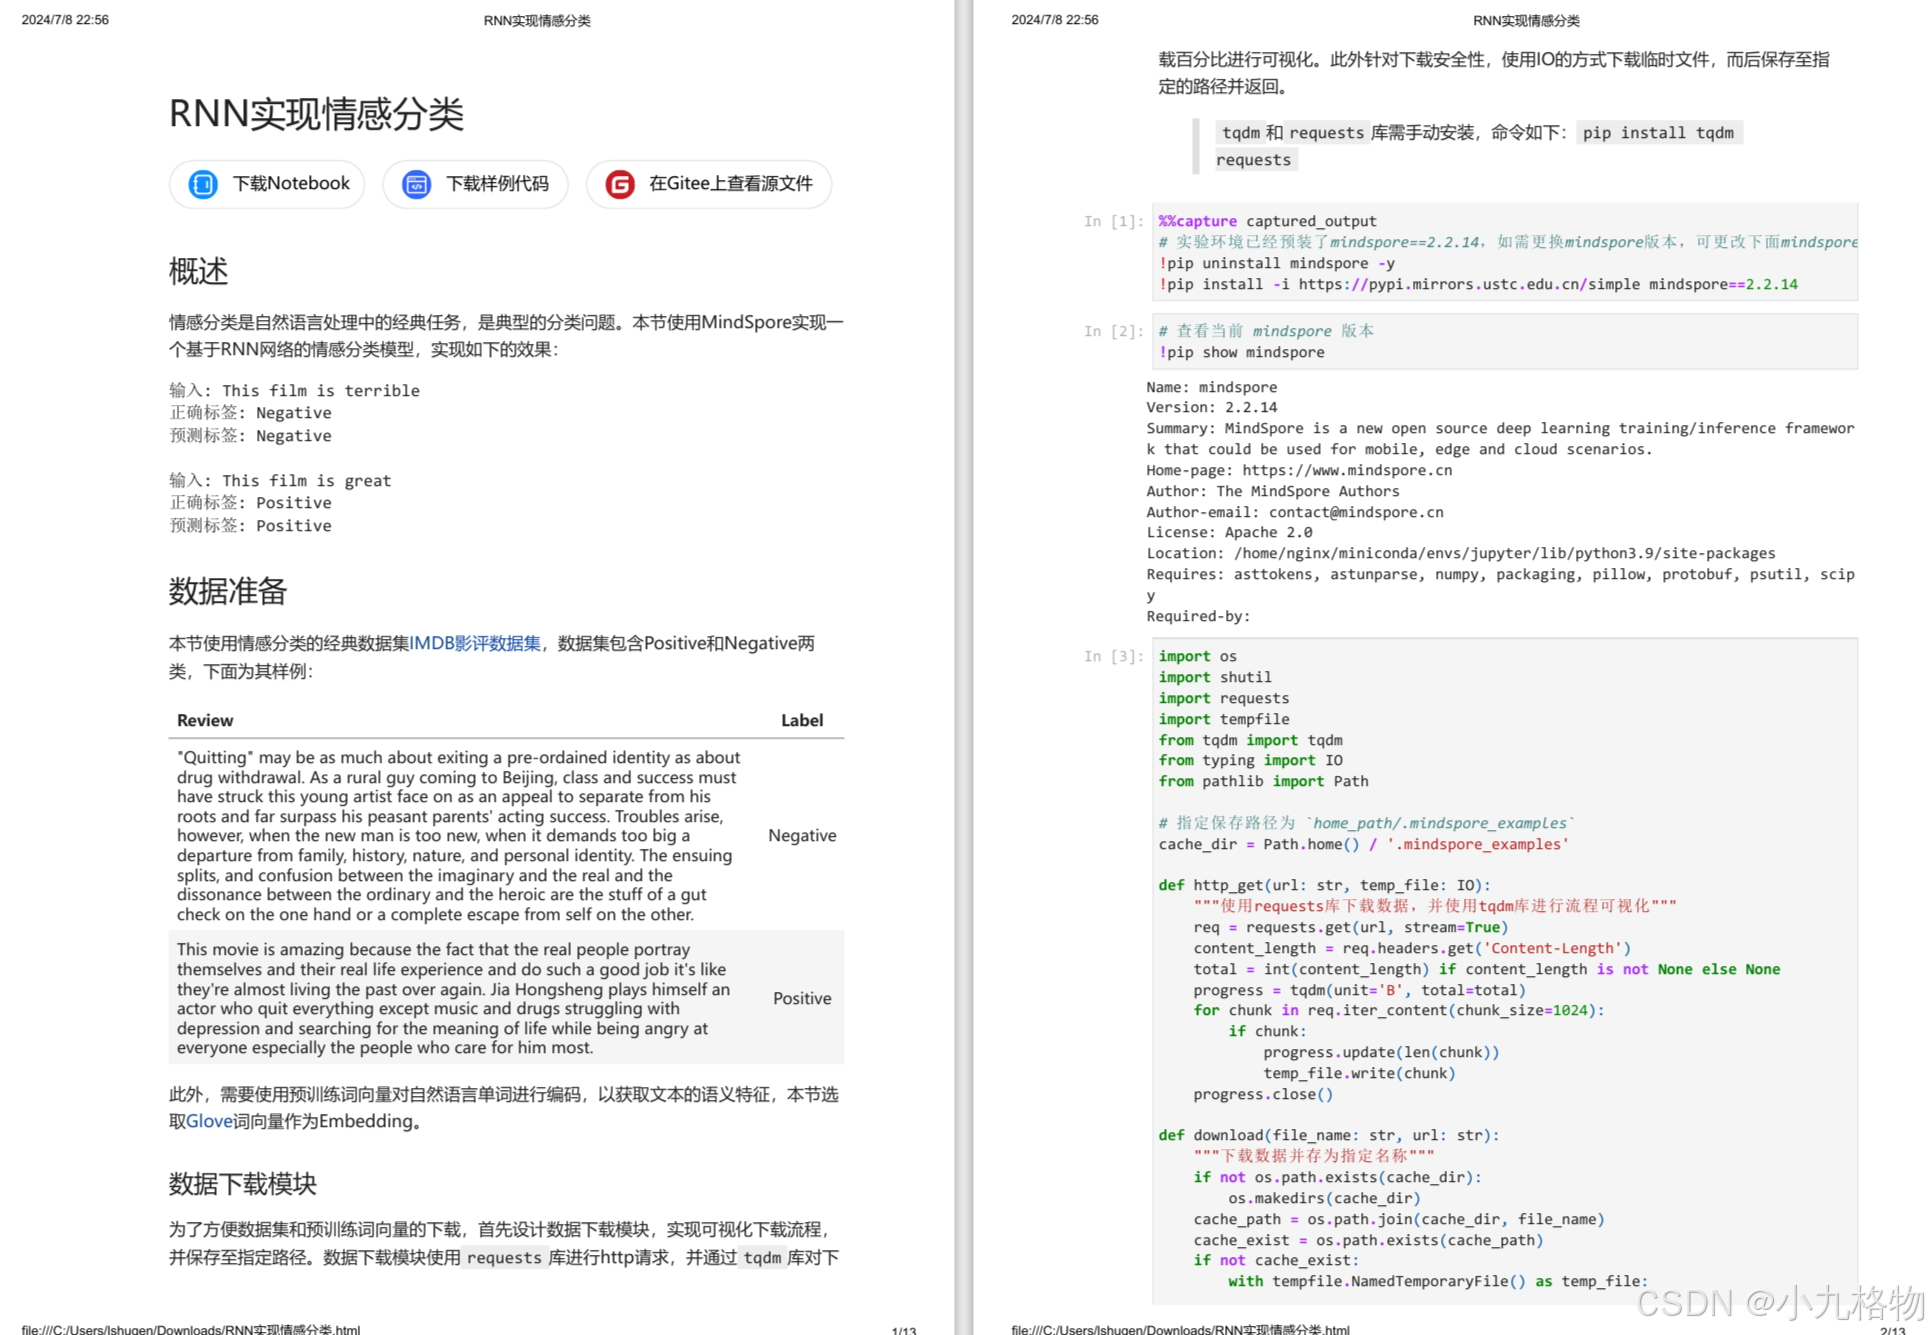The width and height of the screenshot is (1930, 1335).
Task: Click the 1/13 page number
Action: tap(903, 1330)
